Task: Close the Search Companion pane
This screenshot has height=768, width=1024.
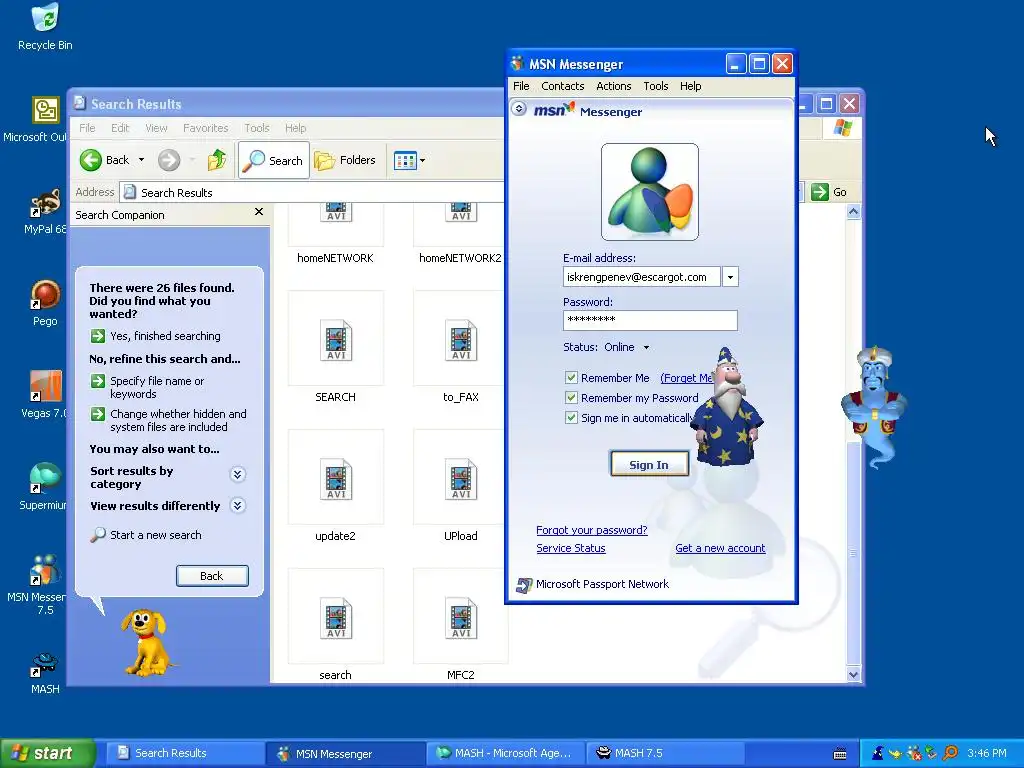Action: [x=259, y=212]
